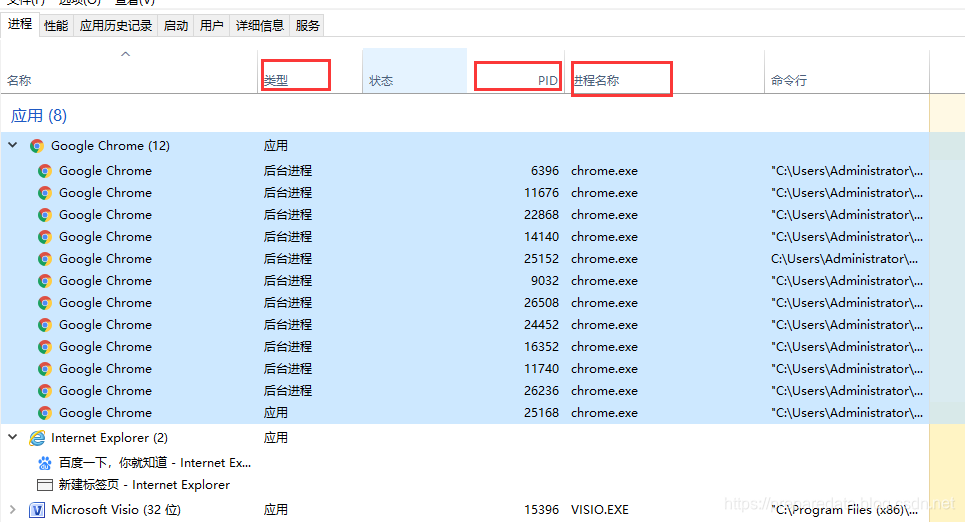Open the 应用历史记录 tab
Screen dimensions: 965x522
tap(116, 25)
